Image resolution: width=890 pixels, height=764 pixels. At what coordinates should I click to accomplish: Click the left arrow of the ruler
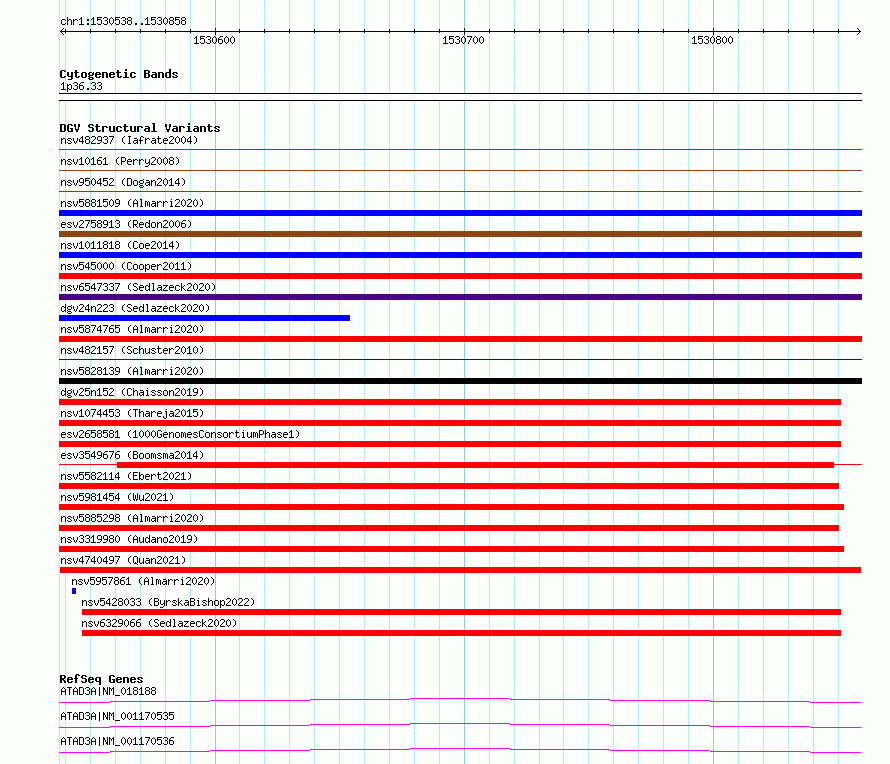(62, 31)
